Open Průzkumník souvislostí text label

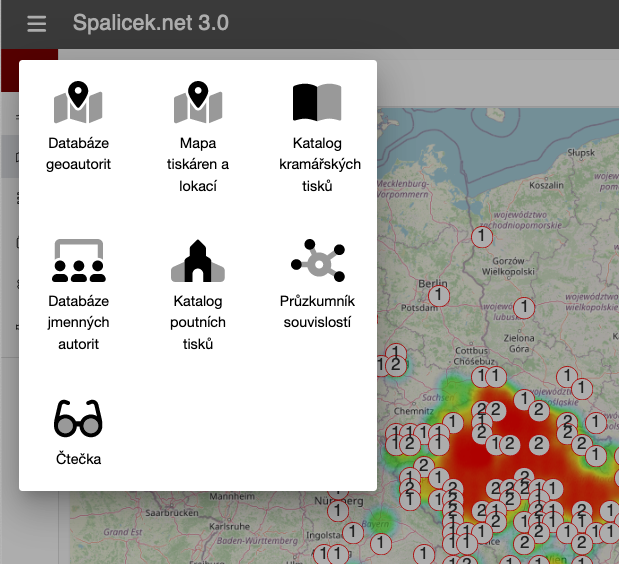click(317, 311)
